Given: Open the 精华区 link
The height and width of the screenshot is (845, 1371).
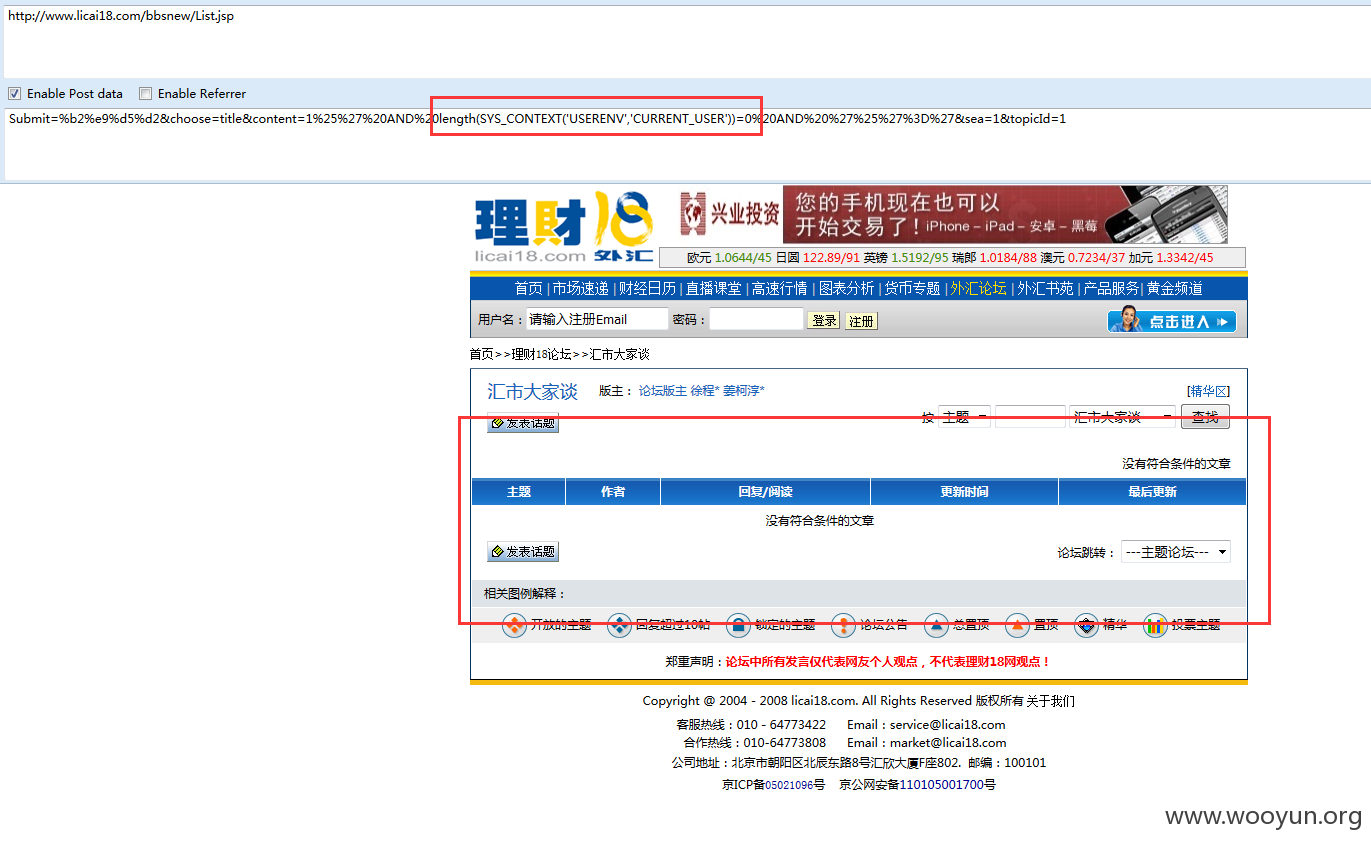Looking at the screenshot, I should (x=1208, y=391).
